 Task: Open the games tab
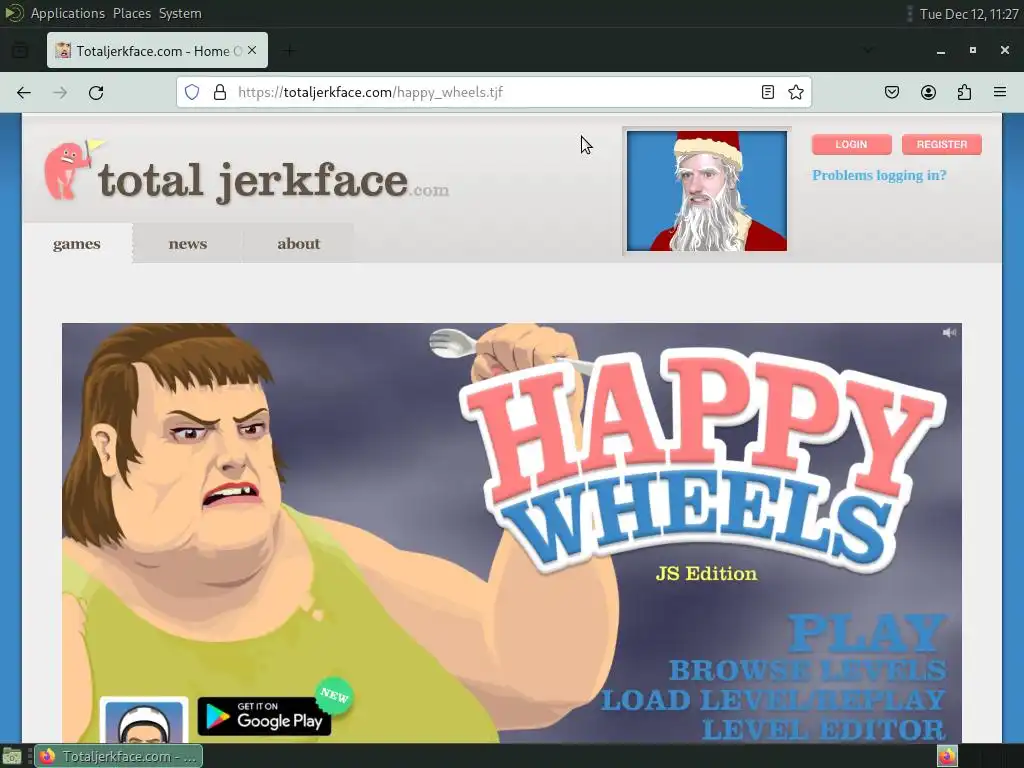tap(77, 244)
